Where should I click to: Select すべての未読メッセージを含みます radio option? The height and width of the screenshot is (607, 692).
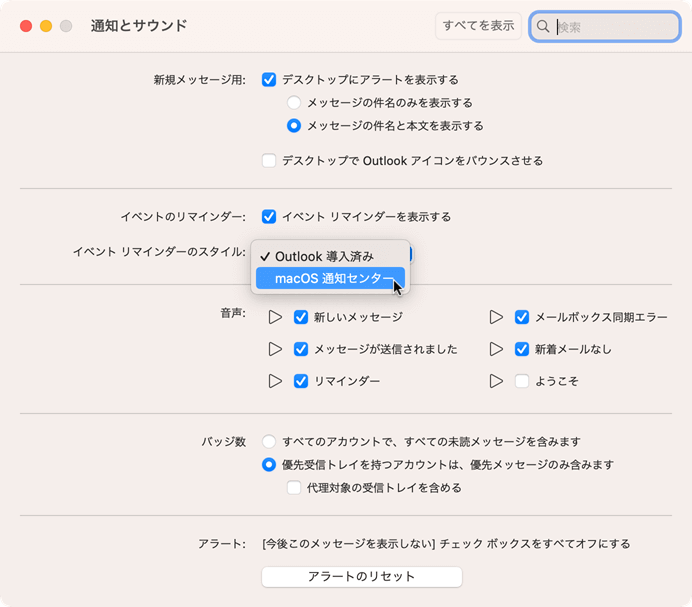coord(269,441)
